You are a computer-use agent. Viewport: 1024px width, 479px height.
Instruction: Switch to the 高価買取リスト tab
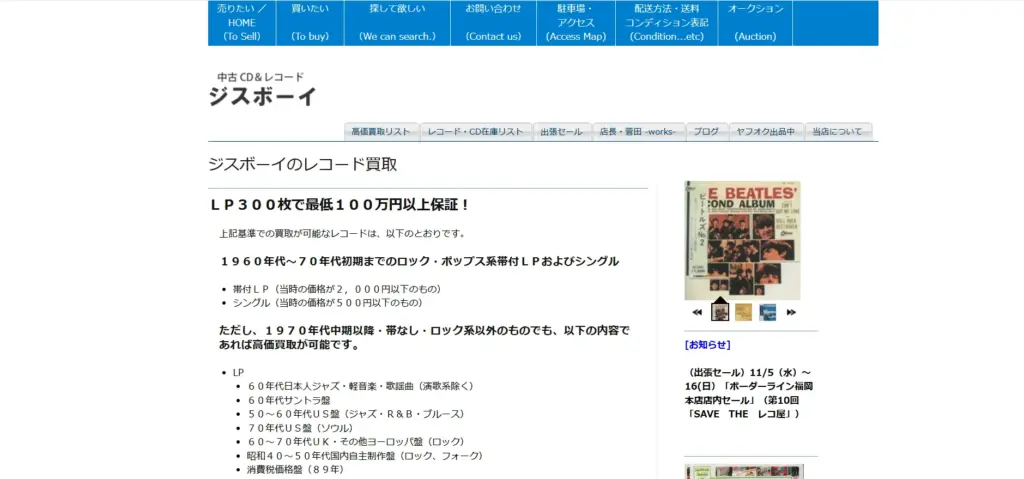pos(381,132)
